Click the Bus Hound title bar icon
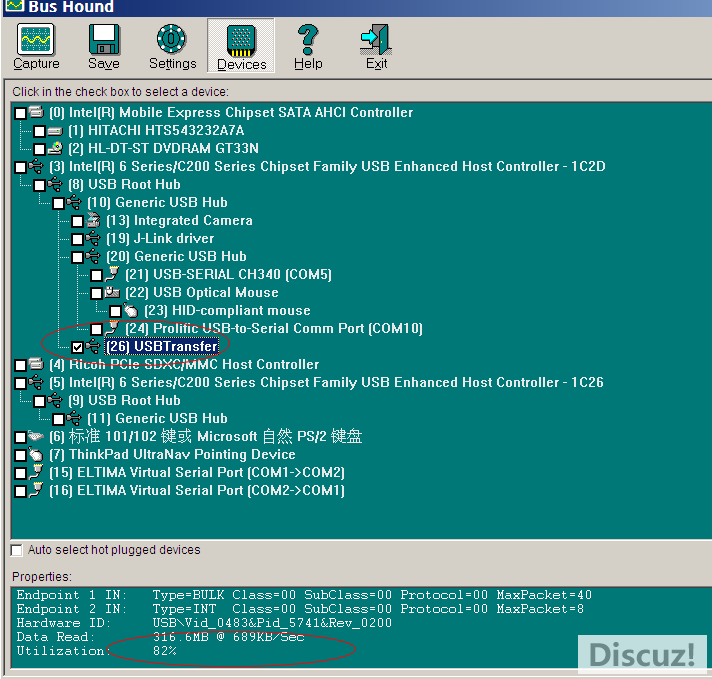 14,6
